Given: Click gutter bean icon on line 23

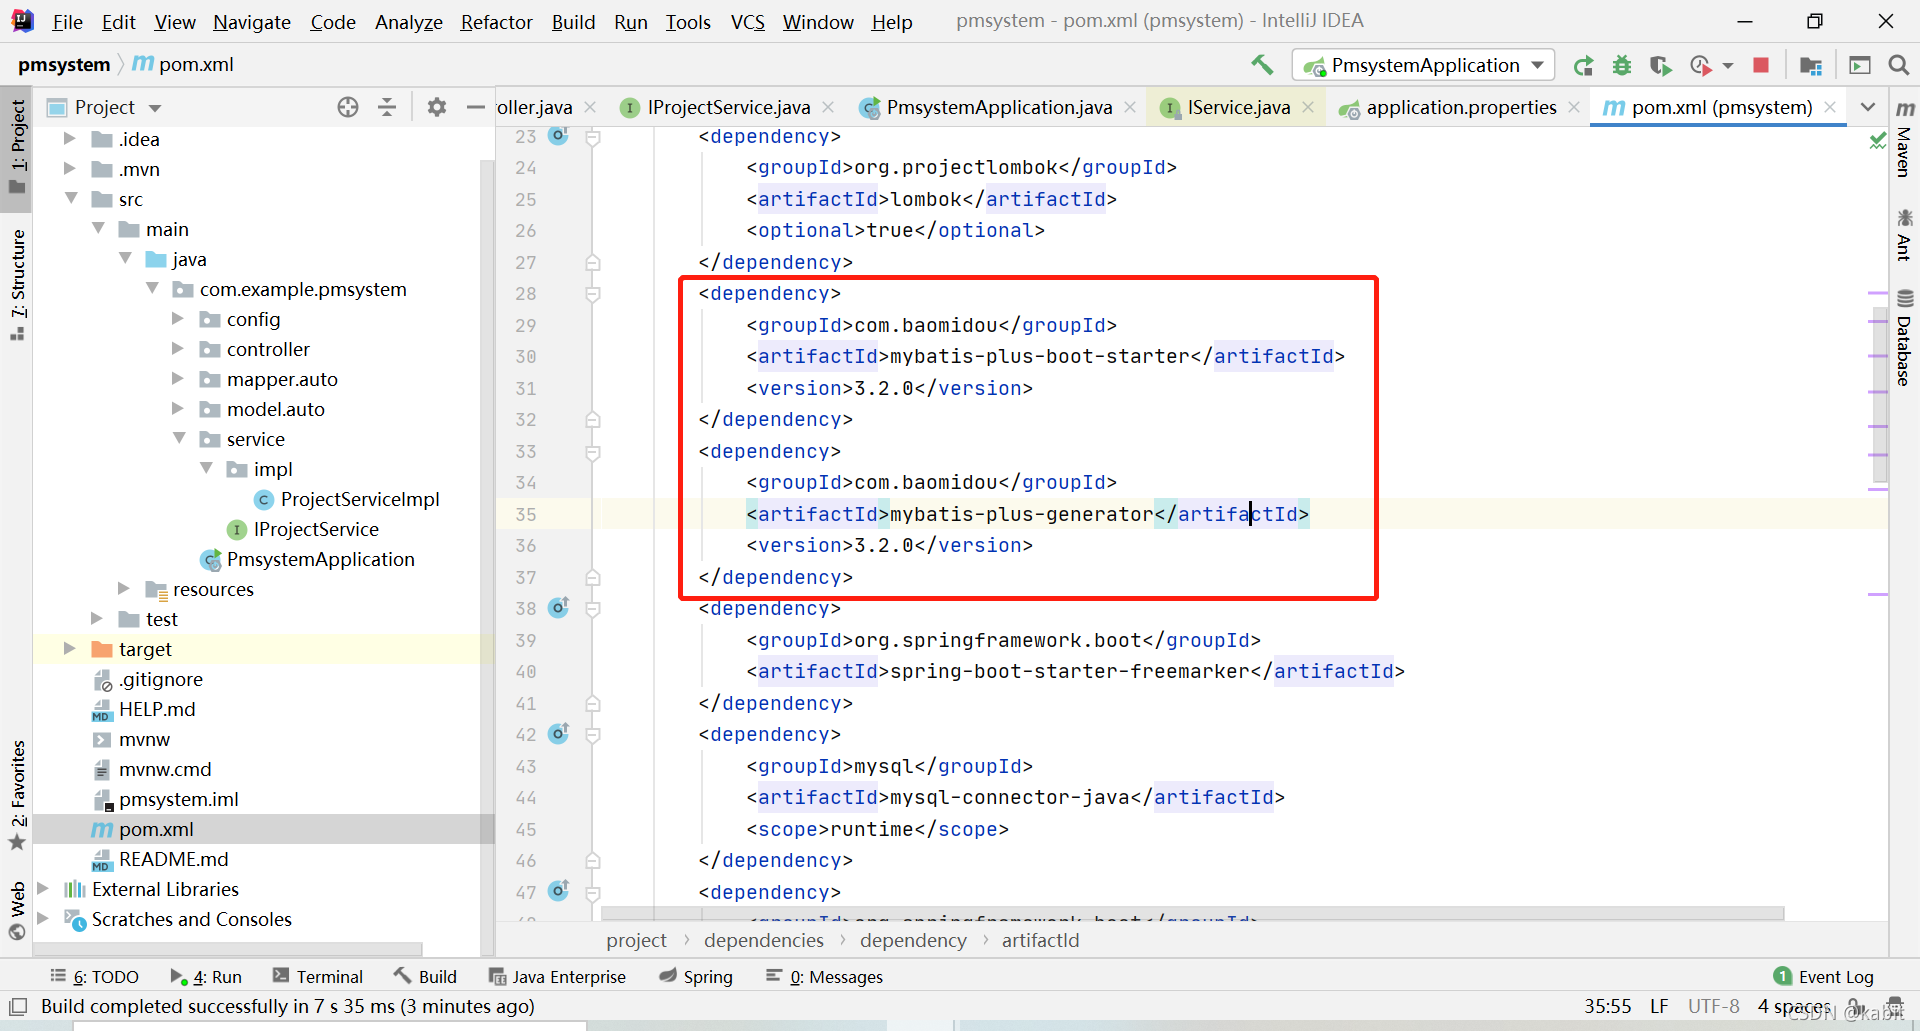Looking at the screenshot, I should click(558, 135).
